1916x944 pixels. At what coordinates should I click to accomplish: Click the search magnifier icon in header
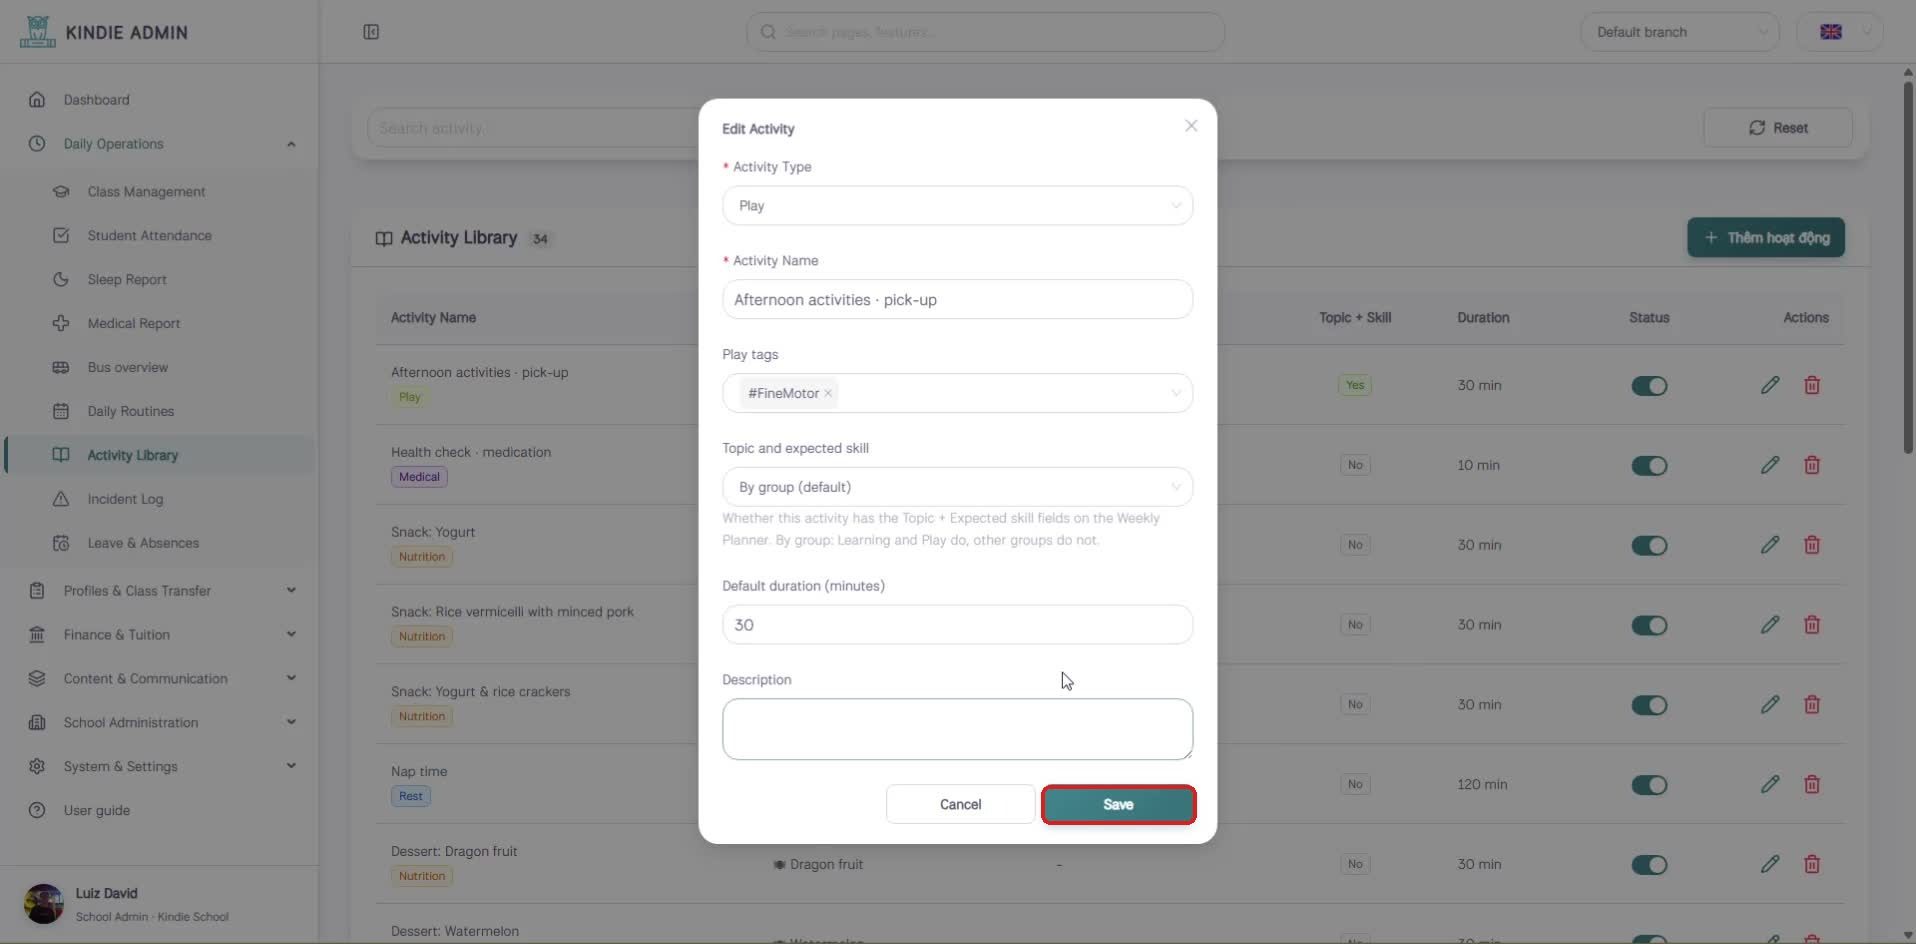click(x=768, y=32)
